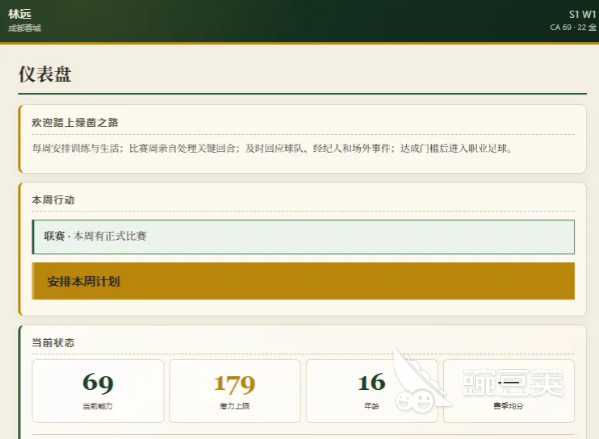Screen dimensions: 599x439
Task: Click the S1 W1 season week indicator
Action: (x=582, y=15)
